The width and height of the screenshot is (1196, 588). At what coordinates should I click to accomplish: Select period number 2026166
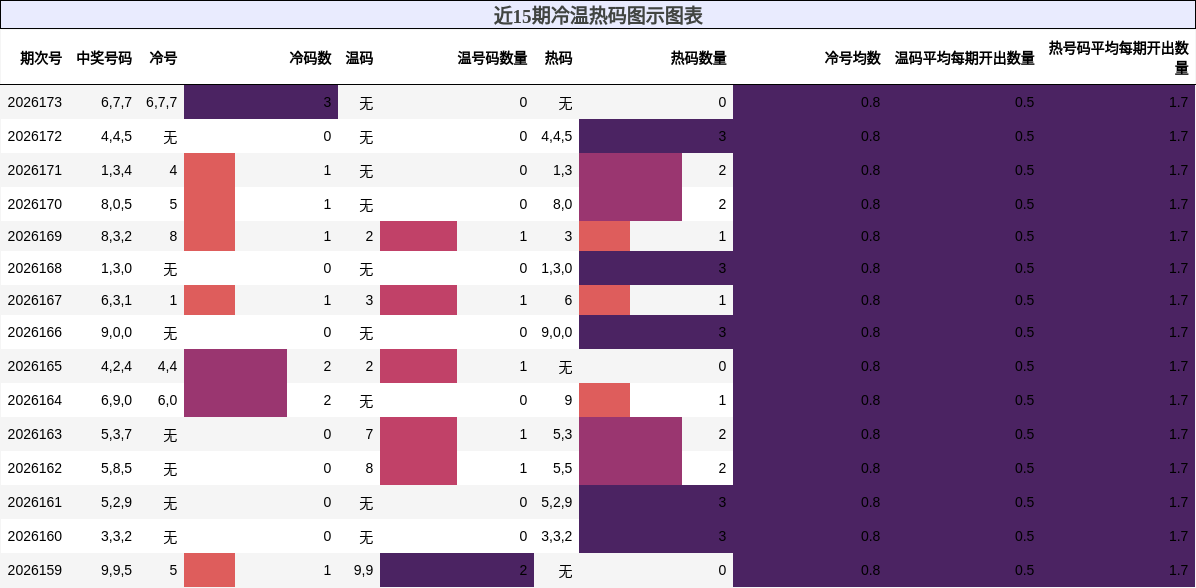(x=34, y=333)
